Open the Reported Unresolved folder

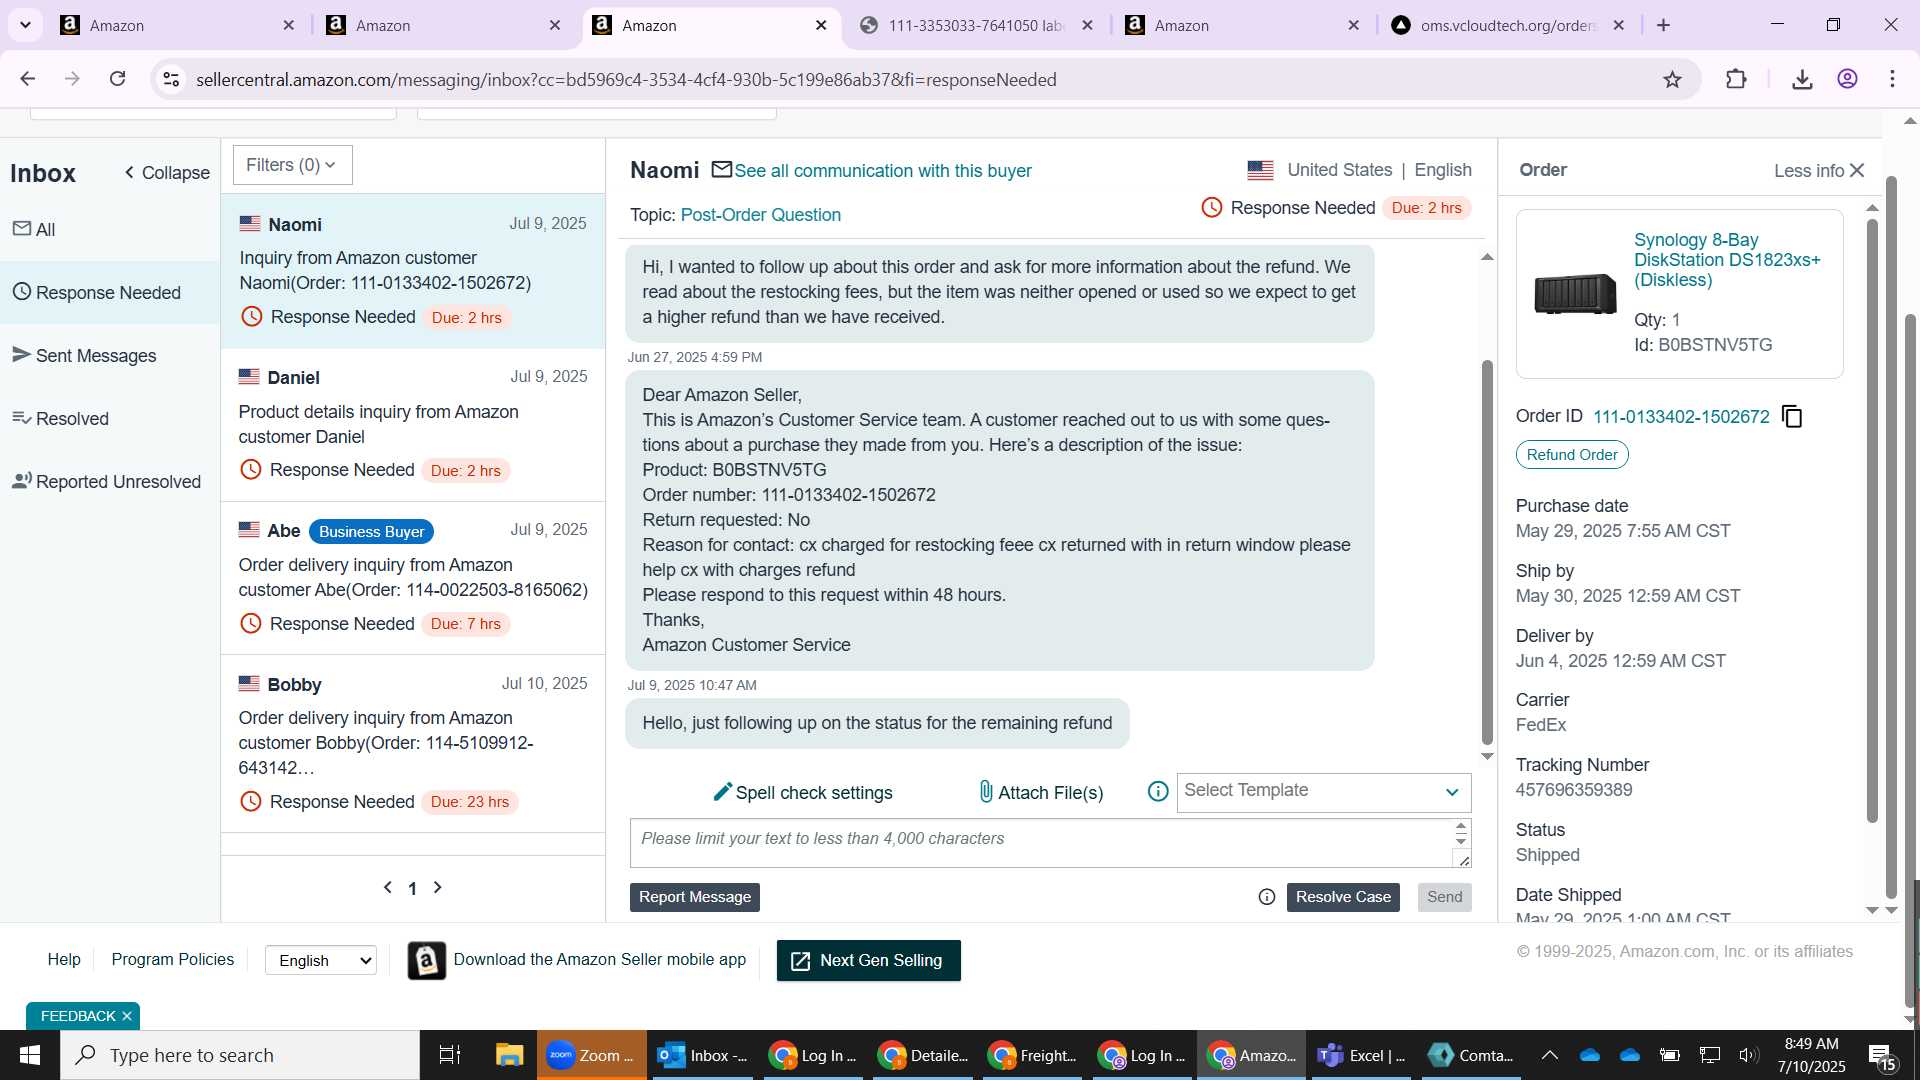(x=110, y=481)
